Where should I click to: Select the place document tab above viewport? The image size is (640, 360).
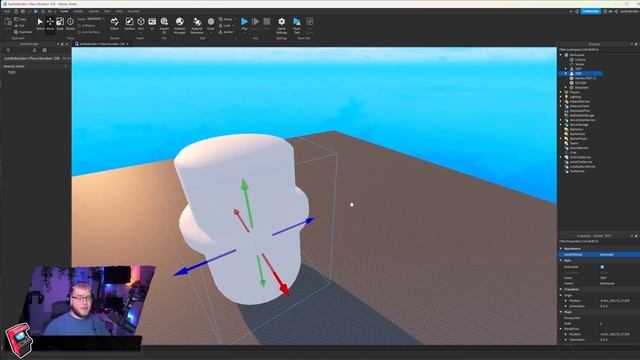[102, 44]
